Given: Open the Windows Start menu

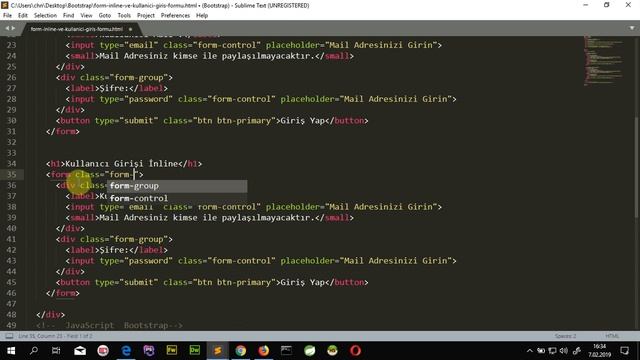Looking at the screenshot, I should click(11, 351).
